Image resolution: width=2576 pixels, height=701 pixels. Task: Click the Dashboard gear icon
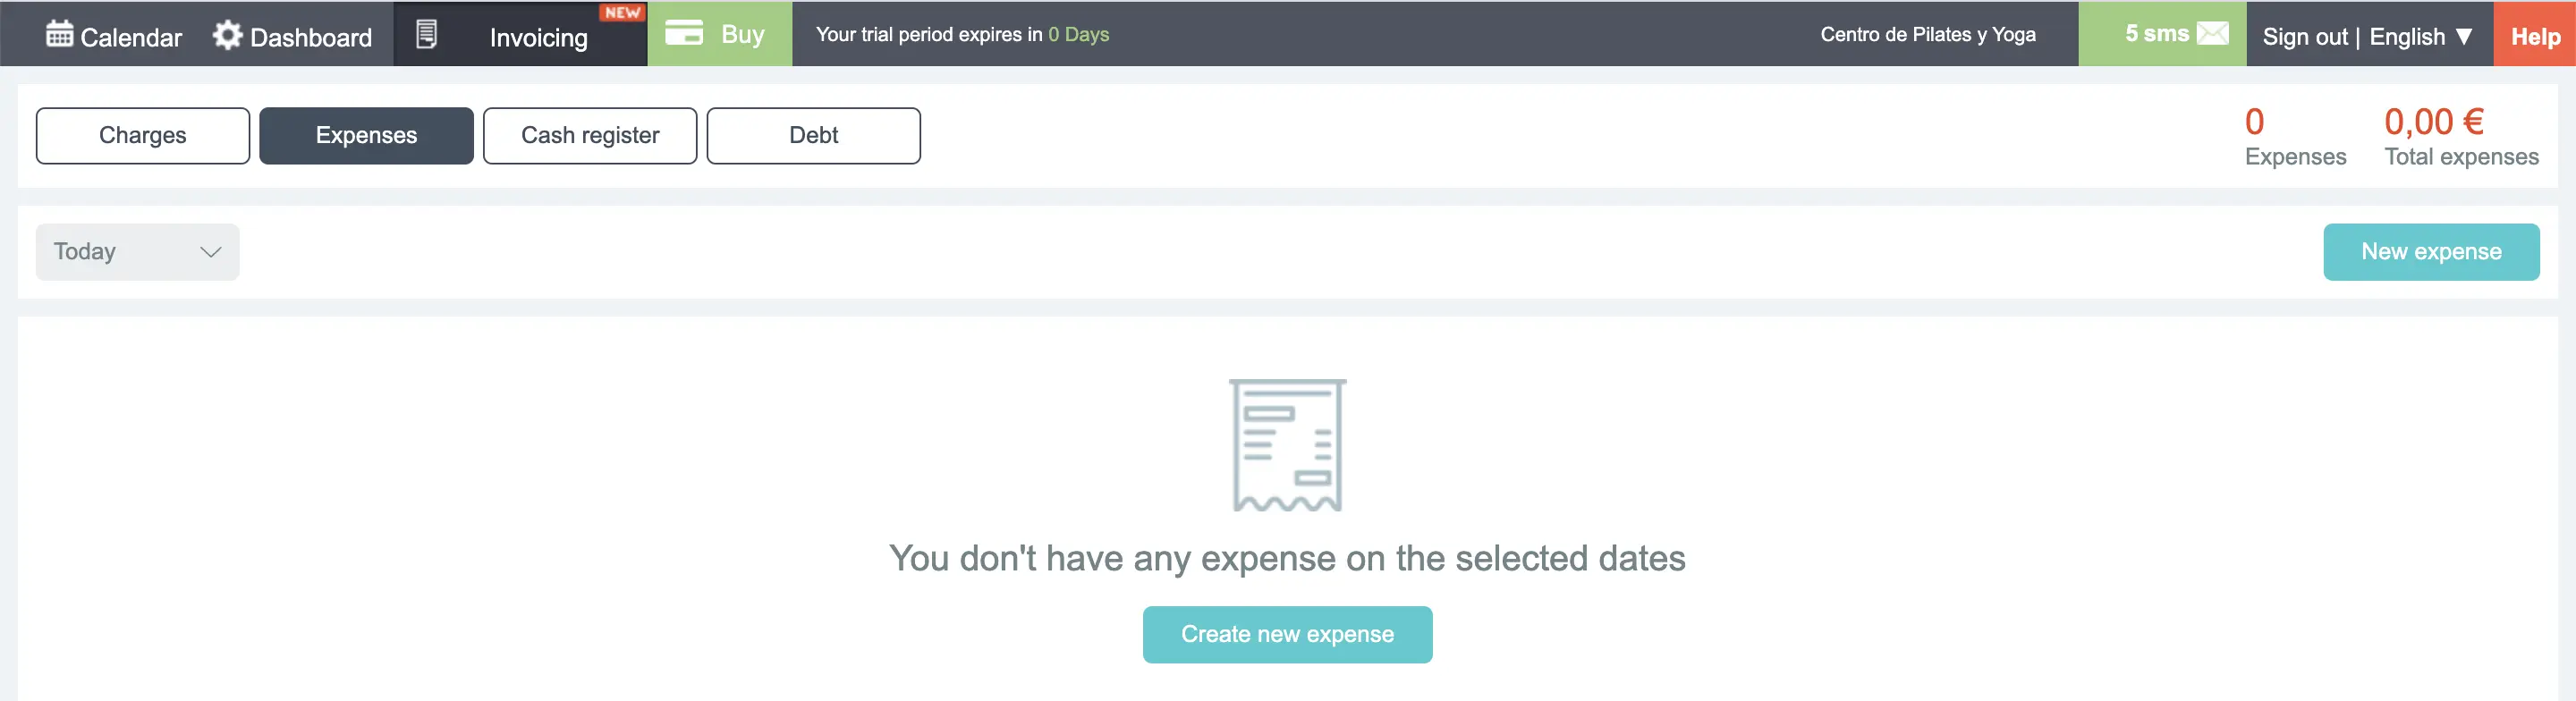click(x=227, y=35)
